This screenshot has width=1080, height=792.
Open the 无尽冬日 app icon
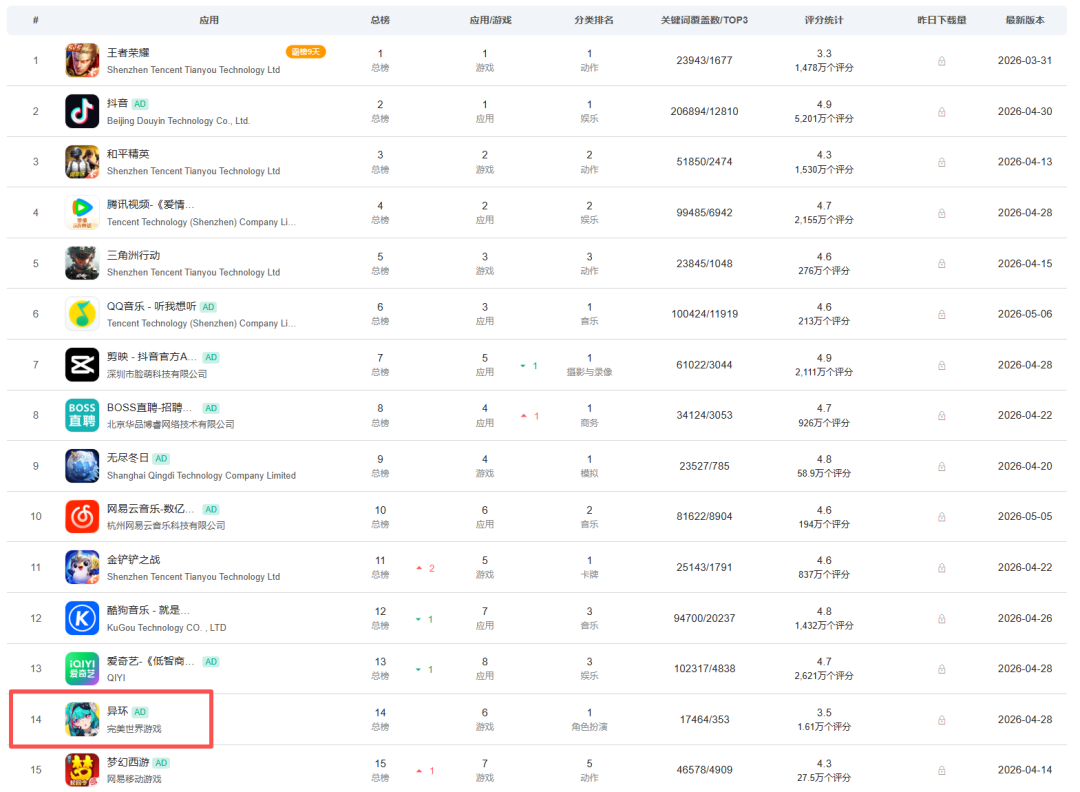tap(82, 466)
